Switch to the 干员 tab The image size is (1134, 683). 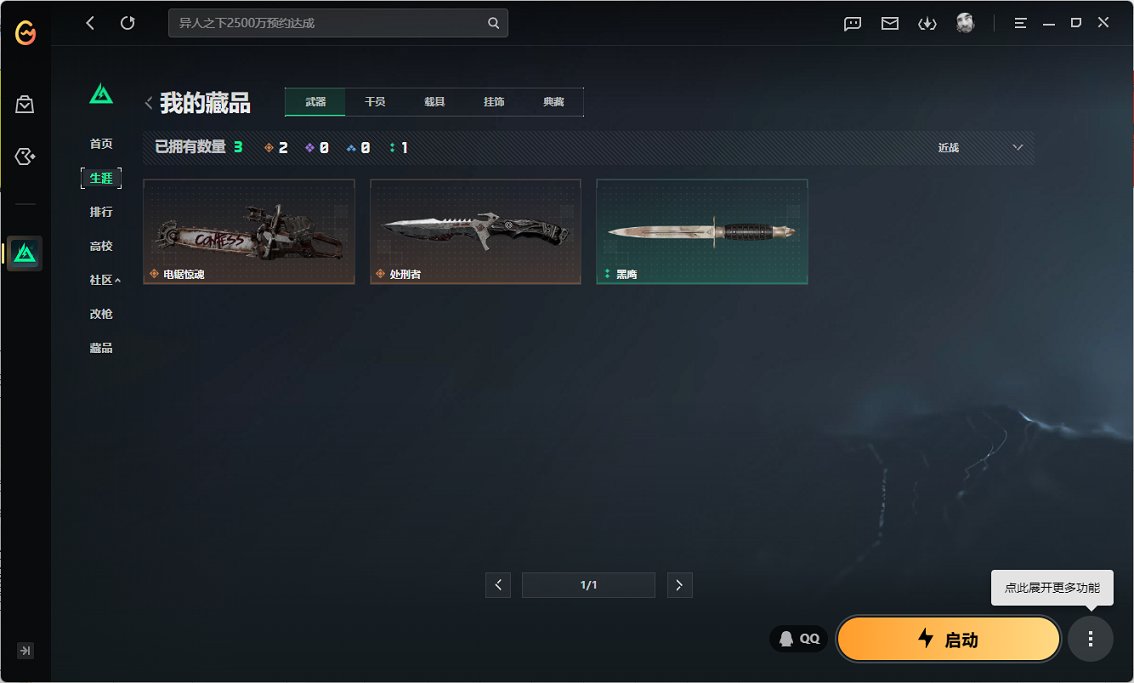click(375, 102)
